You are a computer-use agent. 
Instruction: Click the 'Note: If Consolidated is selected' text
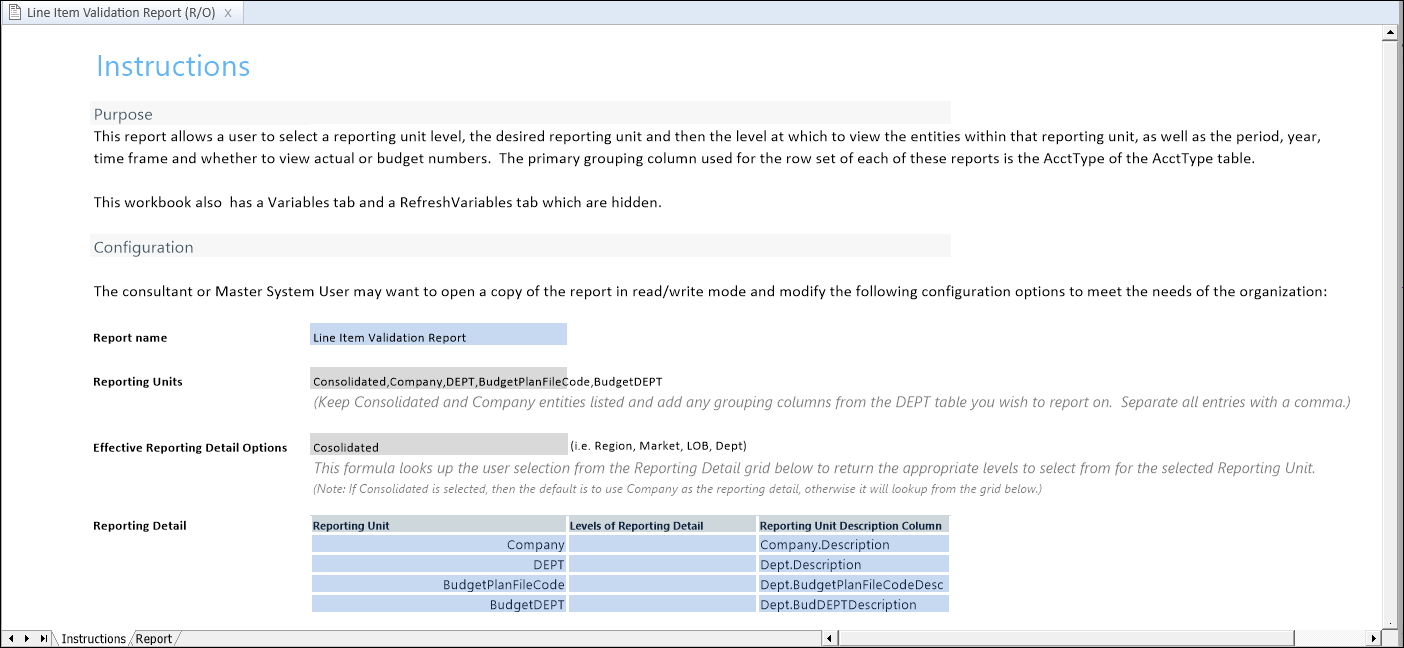(x=678, y=489)
